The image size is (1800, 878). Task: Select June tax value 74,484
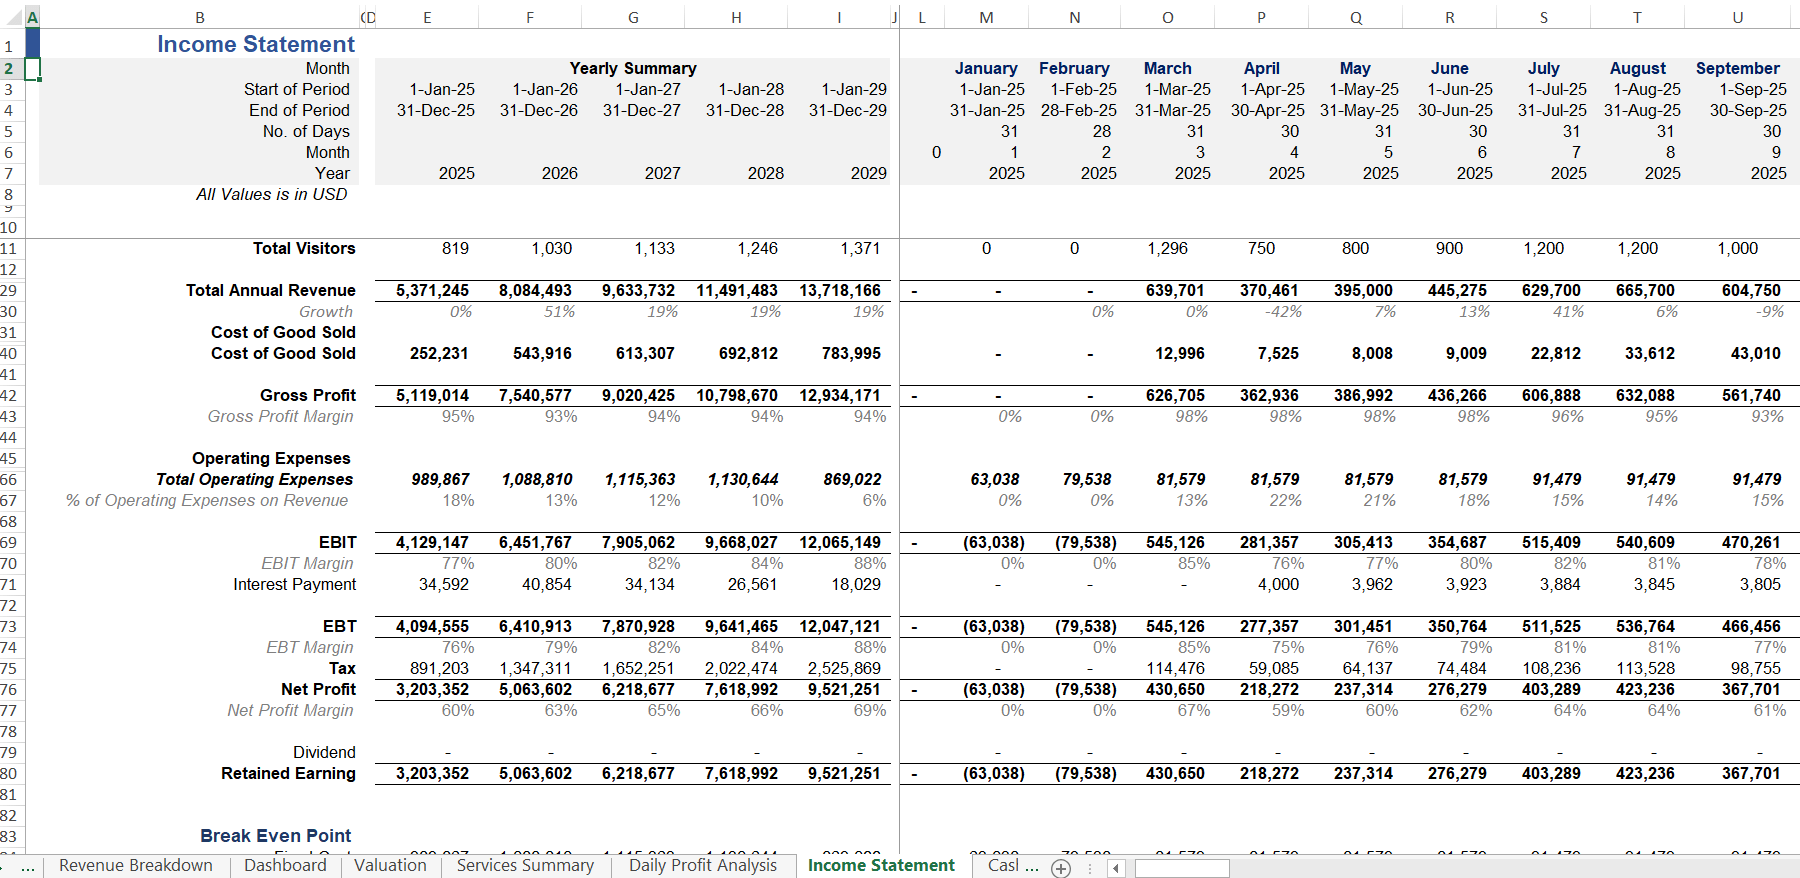tap(1462, 668)
